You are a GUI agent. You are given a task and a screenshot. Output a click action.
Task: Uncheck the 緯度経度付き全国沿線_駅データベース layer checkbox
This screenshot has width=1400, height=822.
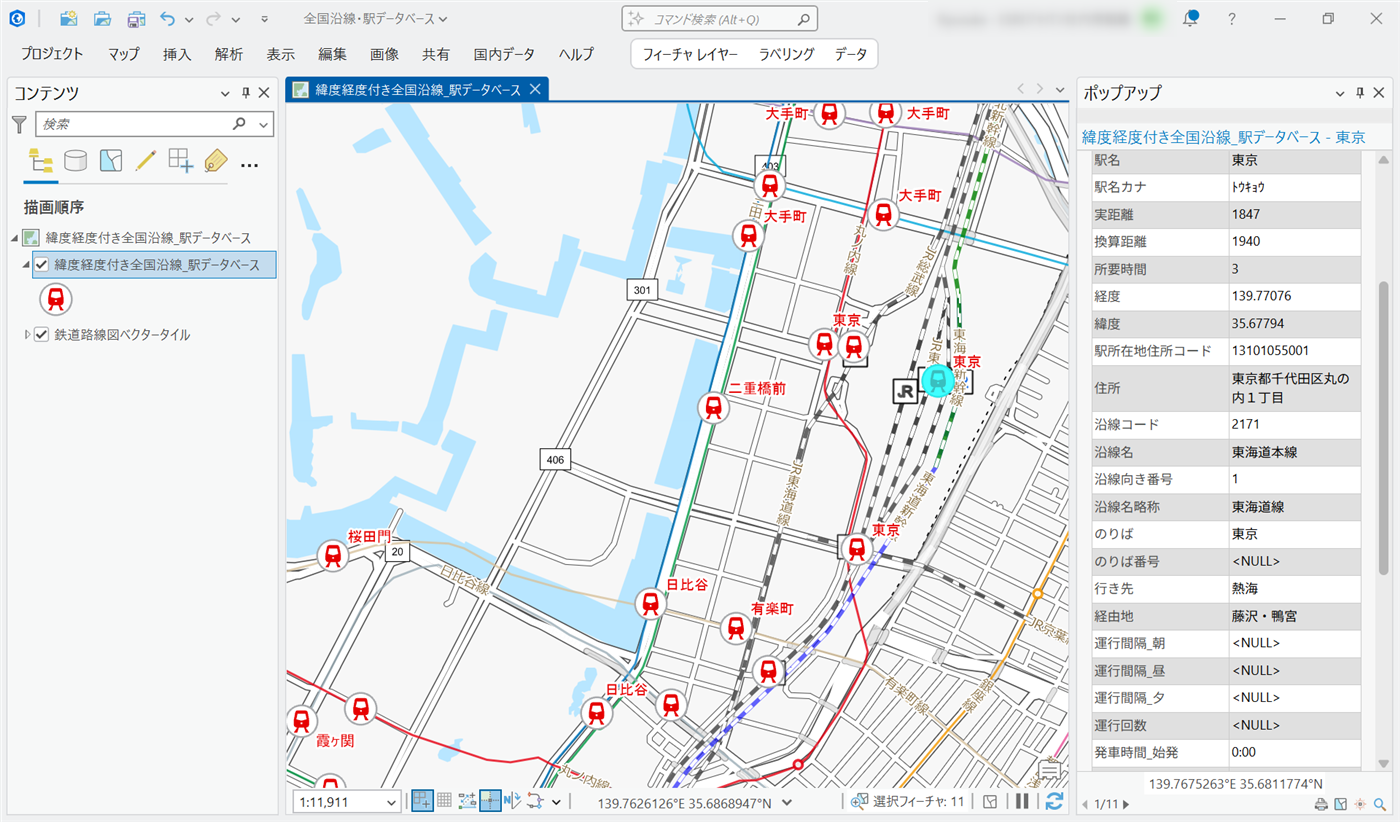(42, 265)
